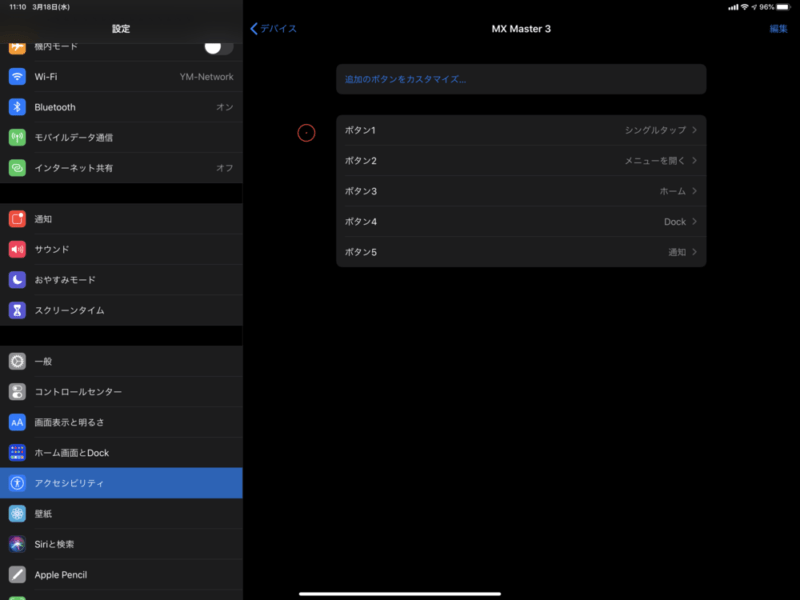Tap the ボタン1 row label

360,130
